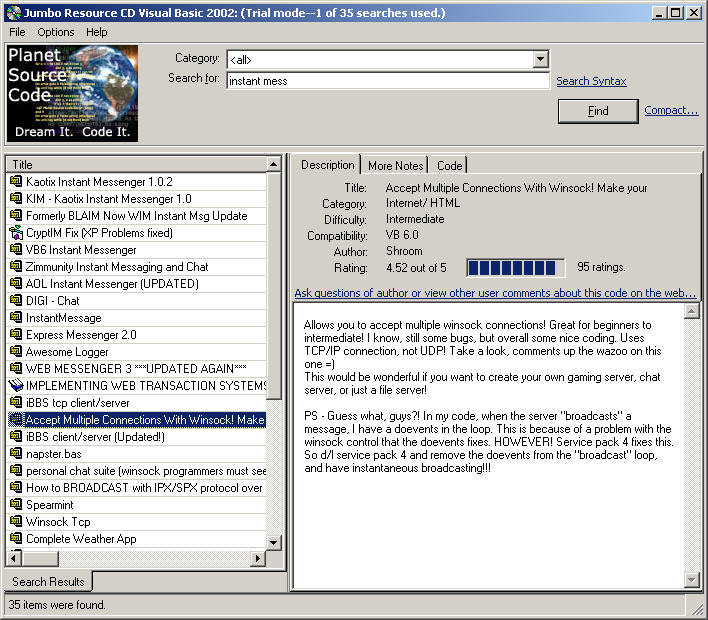
Task: Click the Compact... link
Action: click(x=671, y=110)
